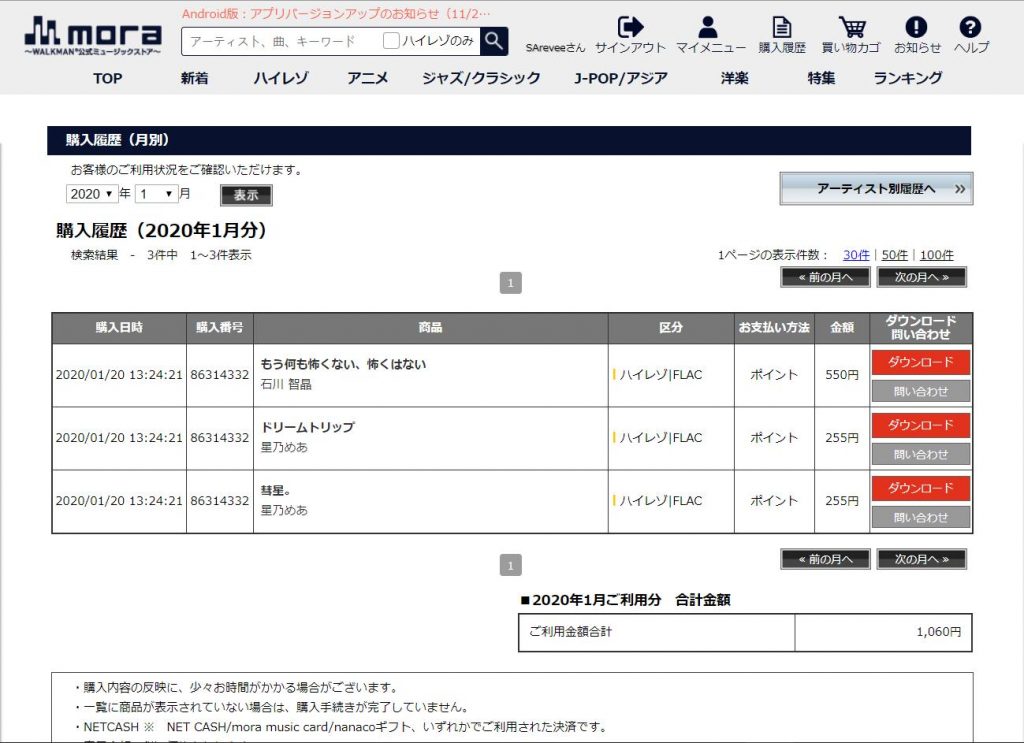This screenshot has height=743, width=1024.
Task: Click the sign-out icon
Action: (x=630, y=27)
